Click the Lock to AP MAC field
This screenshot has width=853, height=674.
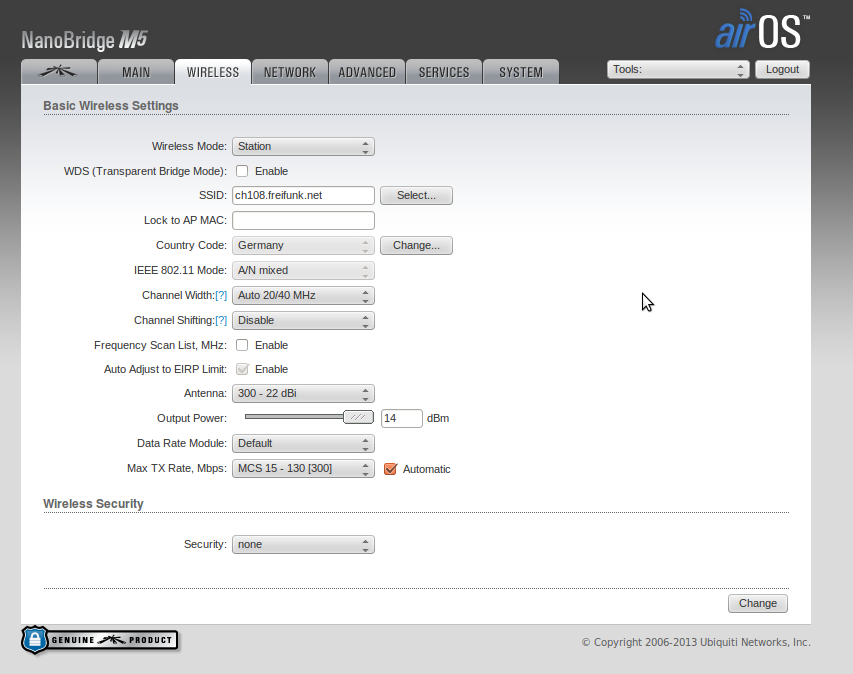click(x=303, y=220)
